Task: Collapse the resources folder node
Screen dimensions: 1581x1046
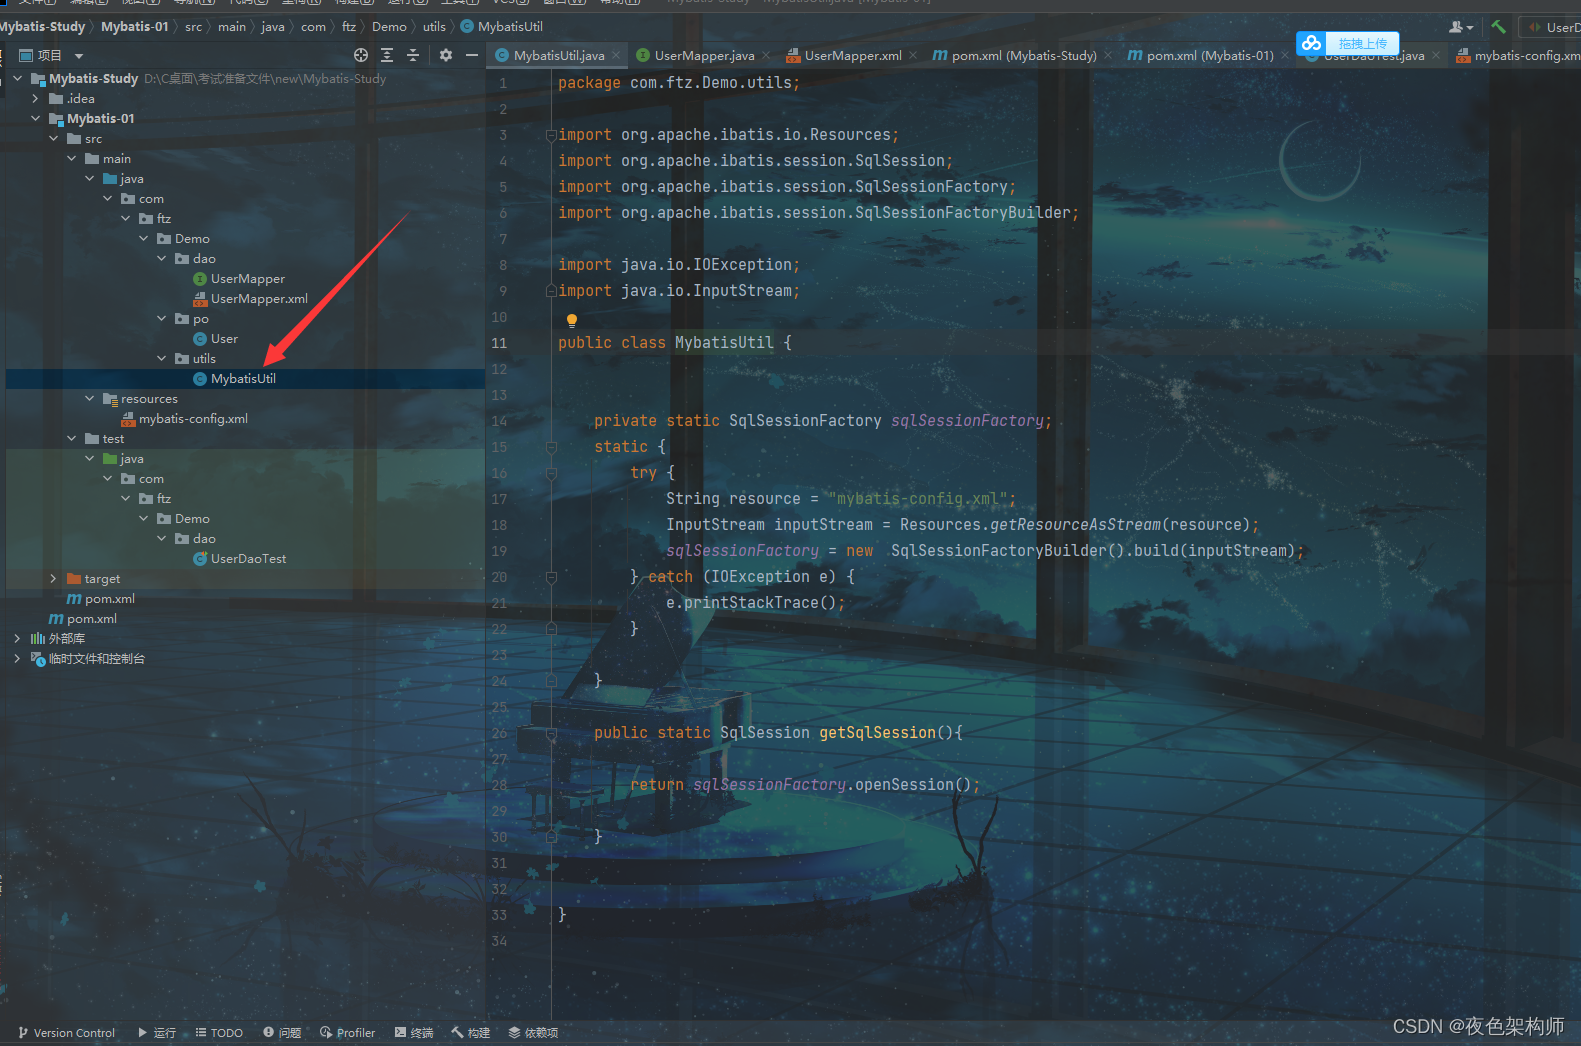Action: point(90,398)
